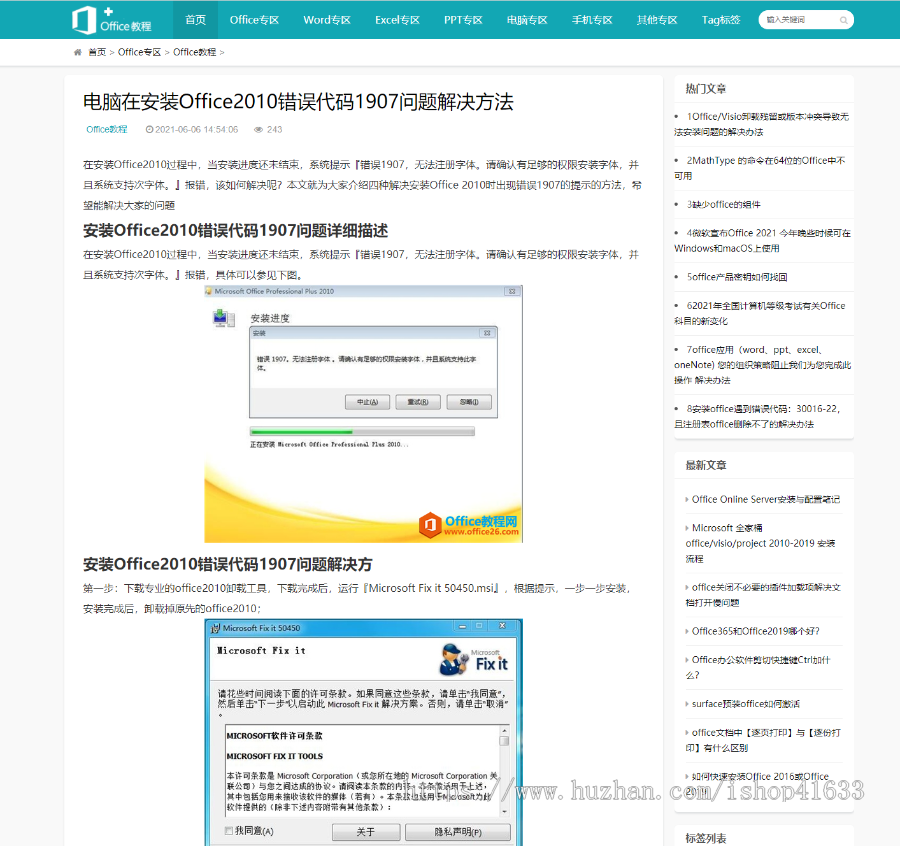Go to the Tag标签 menu item
The width and height of the screenshot is (900, 846).
[721, 20]
